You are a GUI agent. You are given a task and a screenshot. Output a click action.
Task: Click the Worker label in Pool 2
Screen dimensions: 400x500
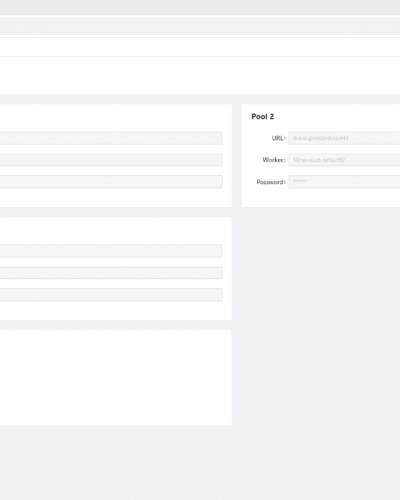pyautogui.click(x=274, y=160)
